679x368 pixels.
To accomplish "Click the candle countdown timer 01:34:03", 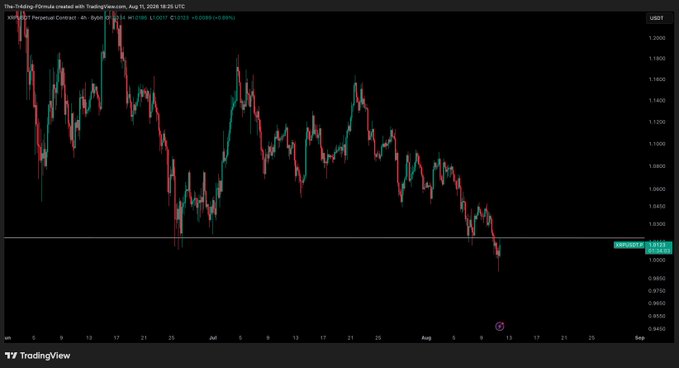I will click(x=658, y=251).
